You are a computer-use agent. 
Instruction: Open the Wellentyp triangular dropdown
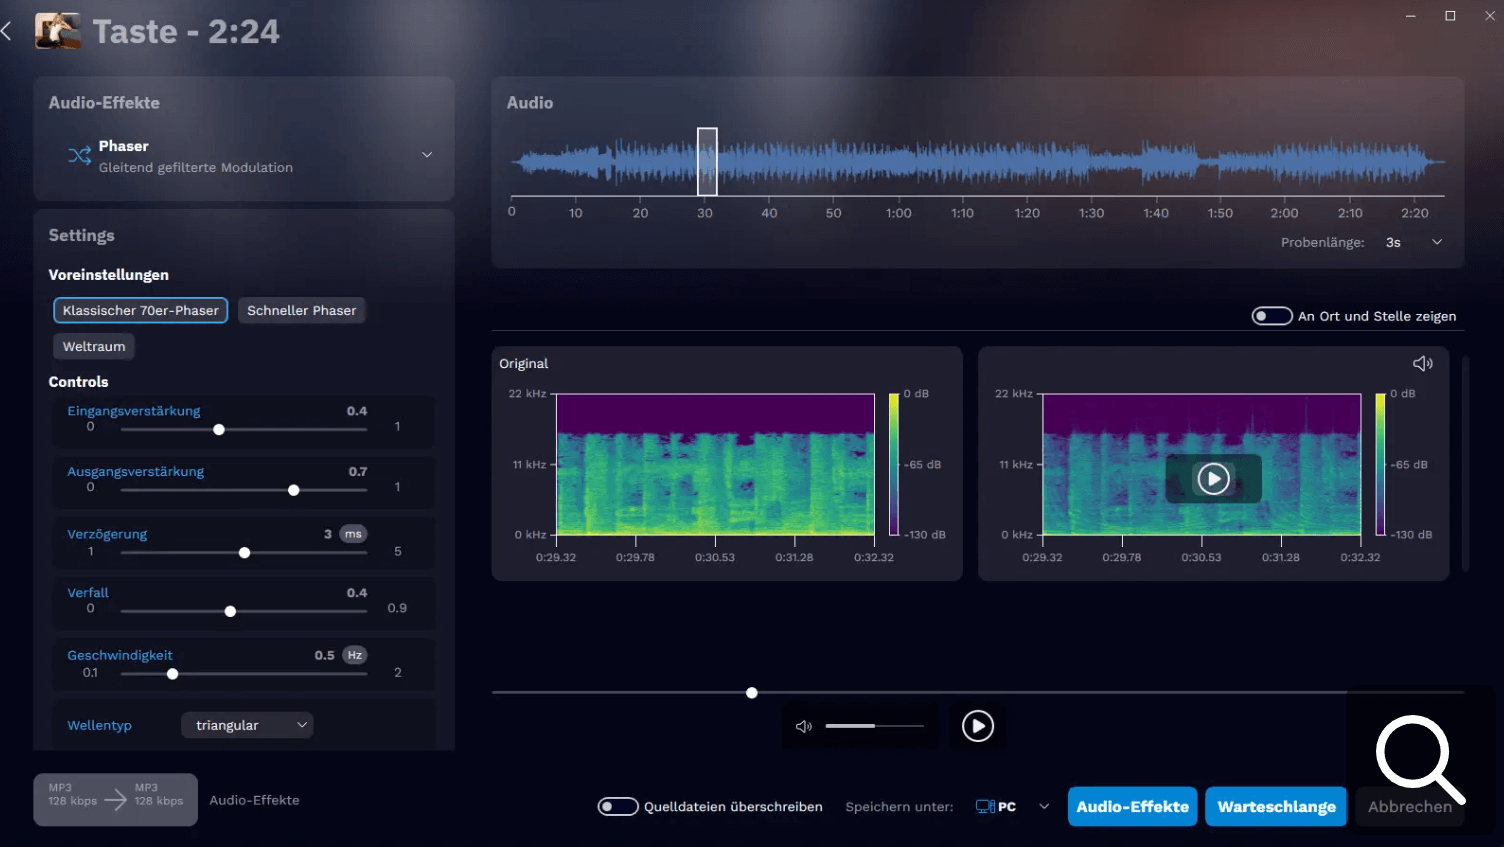[247, 725]
